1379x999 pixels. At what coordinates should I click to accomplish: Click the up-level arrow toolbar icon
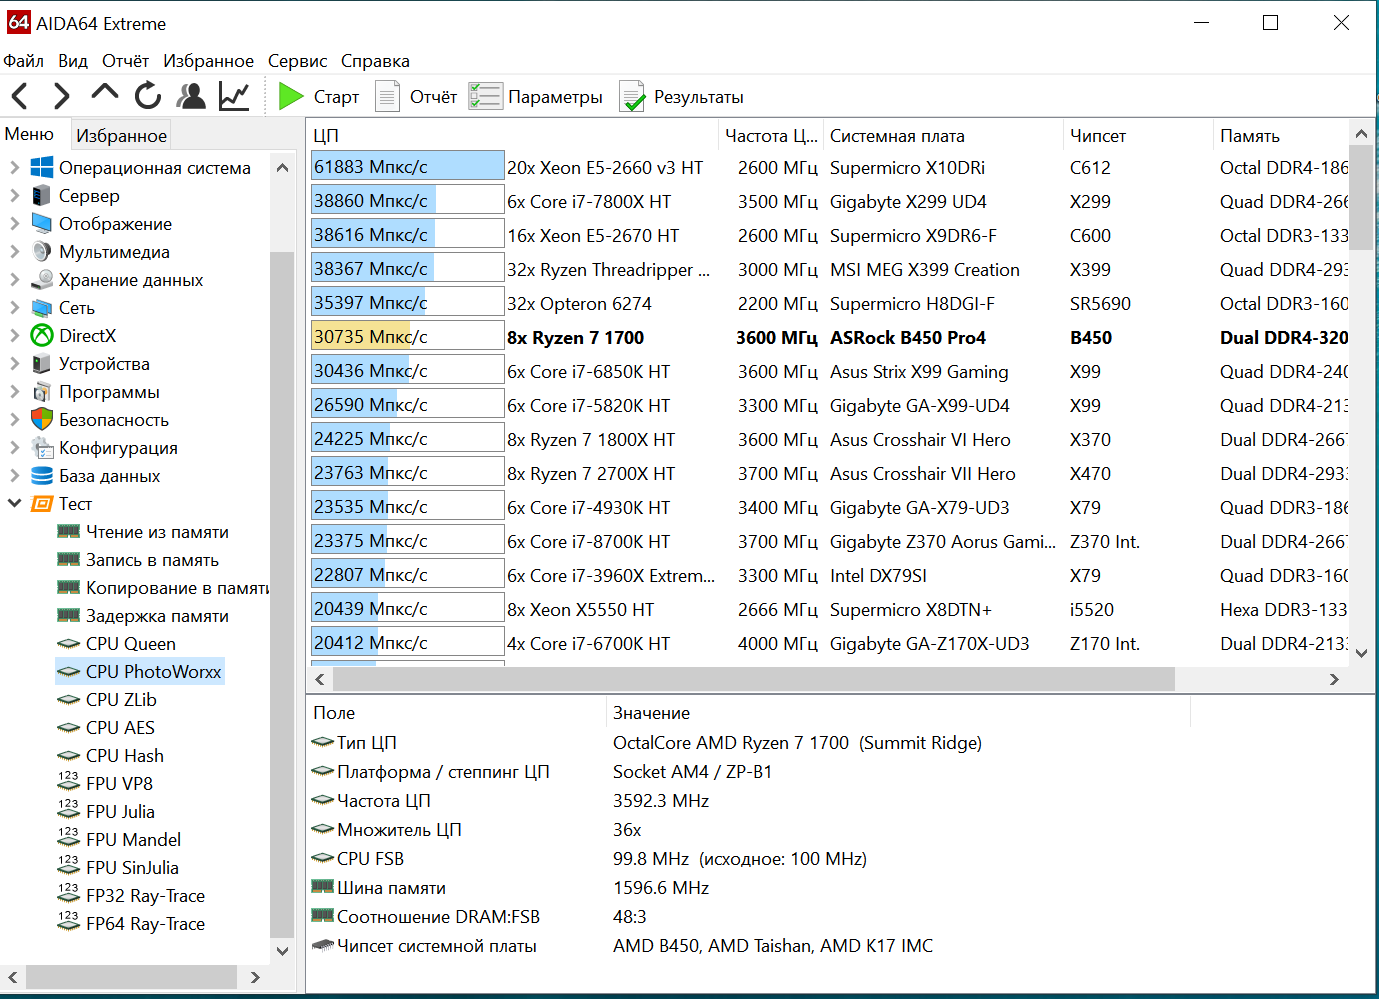pyautogui.click(x=104, y=94)
